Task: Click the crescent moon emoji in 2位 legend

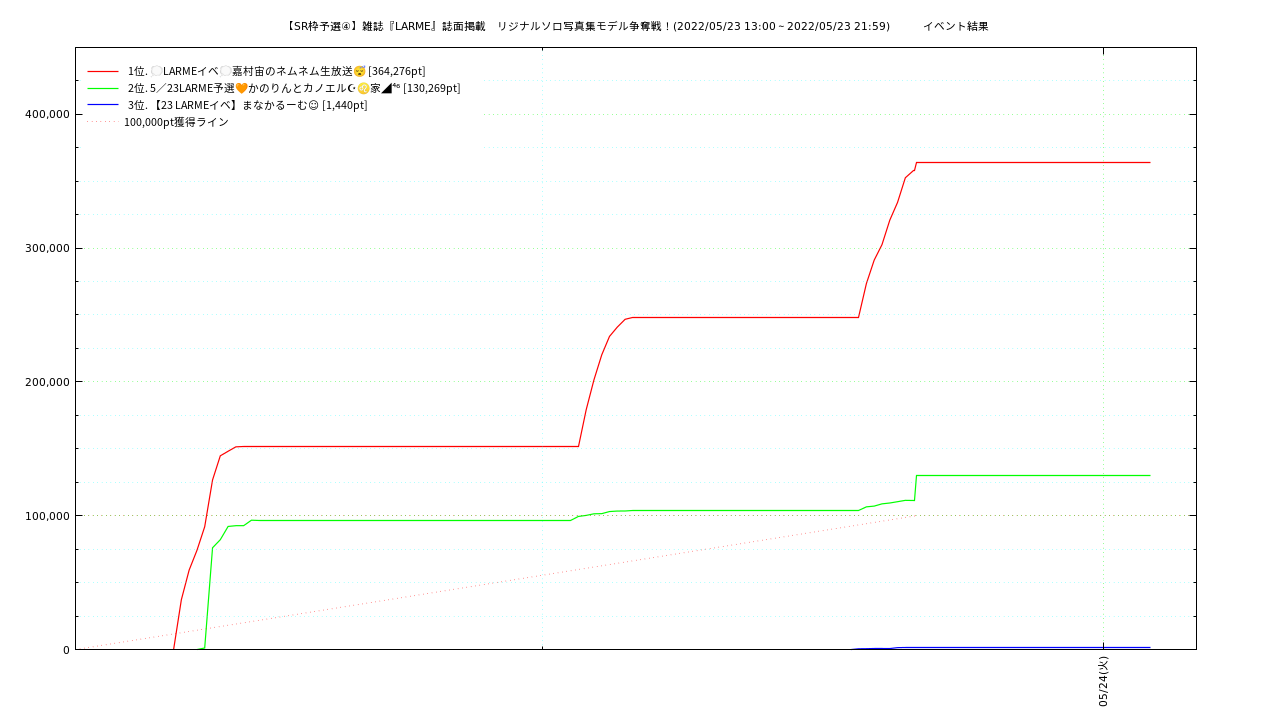Action: 351,88
